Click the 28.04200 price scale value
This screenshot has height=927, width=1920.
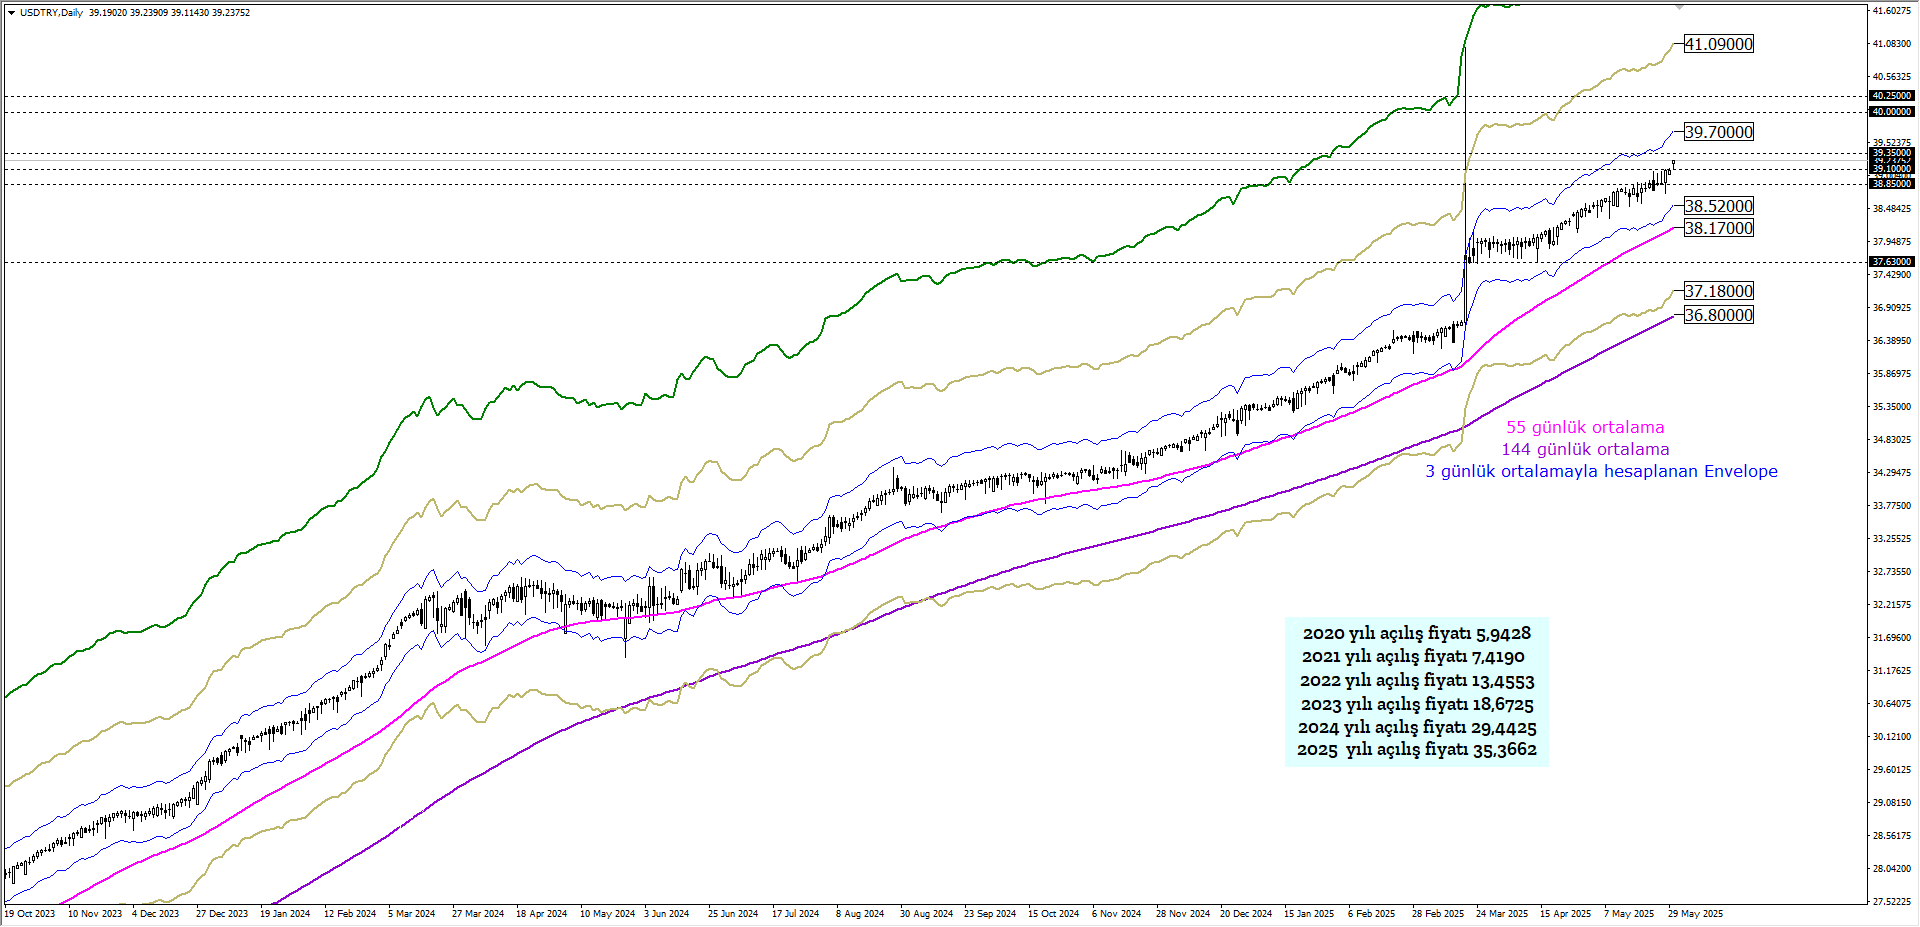(x=1891, y=869)
